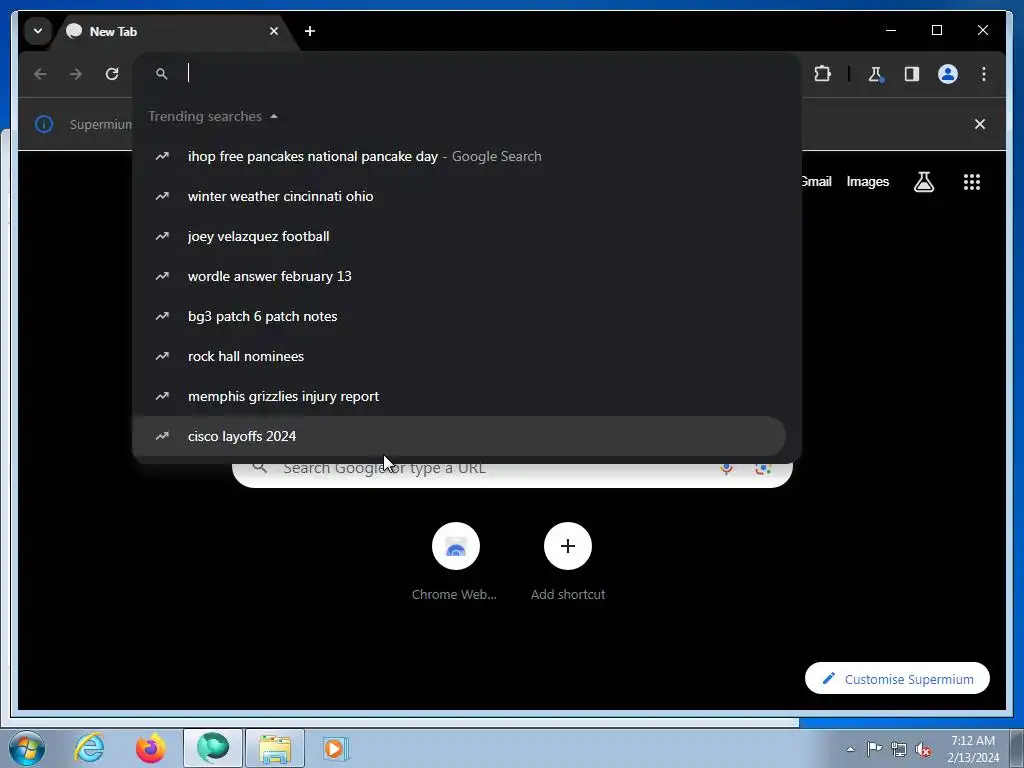This screenshot has width=1024, height=768.
Task: Switch to Supermium taskbar button
Action: pos(213,748)
